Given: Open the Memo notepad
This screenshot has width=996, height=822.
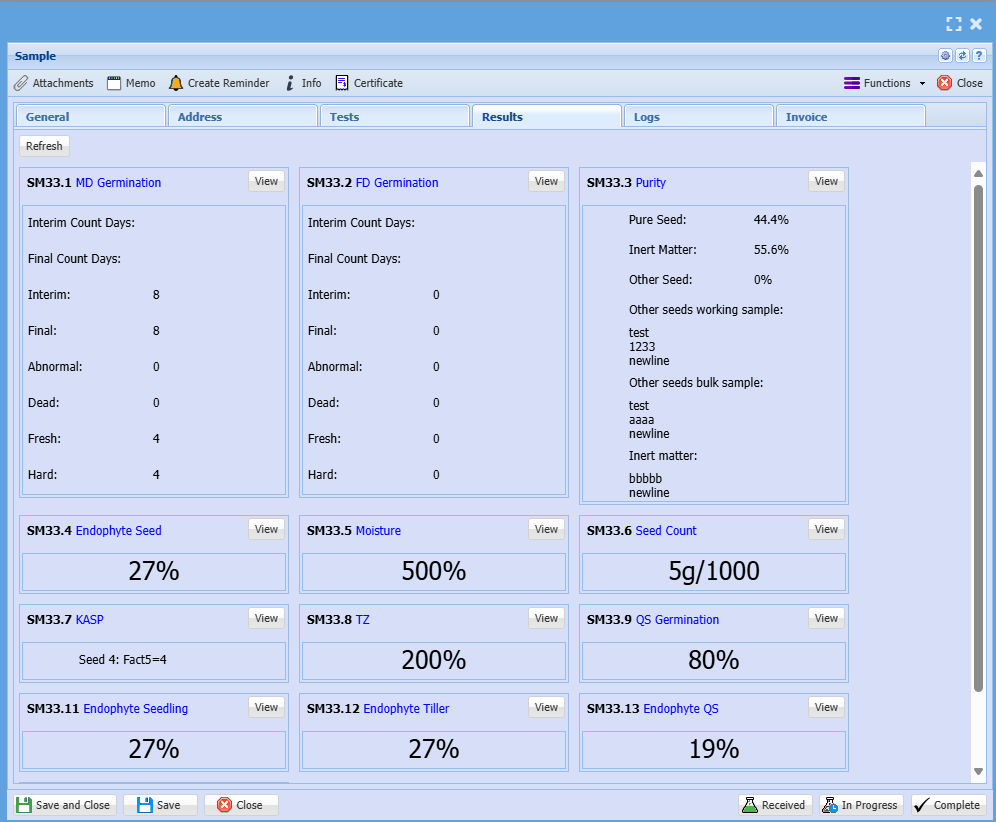Looking at the screenshot, I should click(131, 83).
